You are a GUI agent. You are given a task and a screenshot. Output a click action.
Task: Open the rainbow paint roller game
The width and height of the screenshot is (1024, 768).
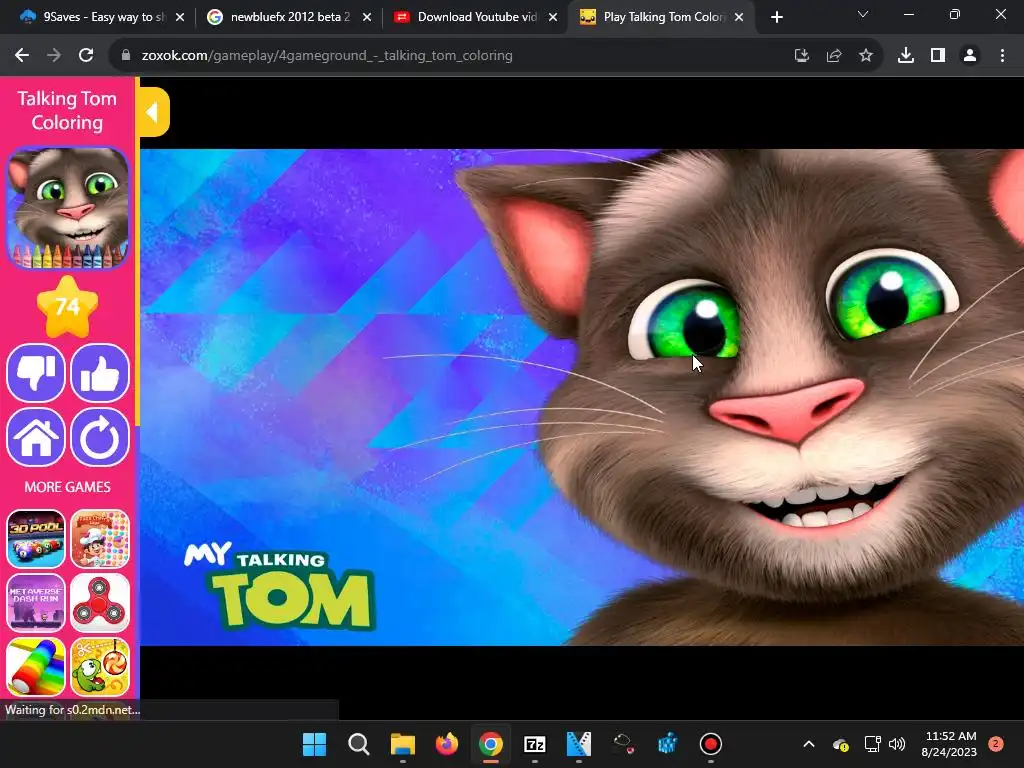click(36, 667)
